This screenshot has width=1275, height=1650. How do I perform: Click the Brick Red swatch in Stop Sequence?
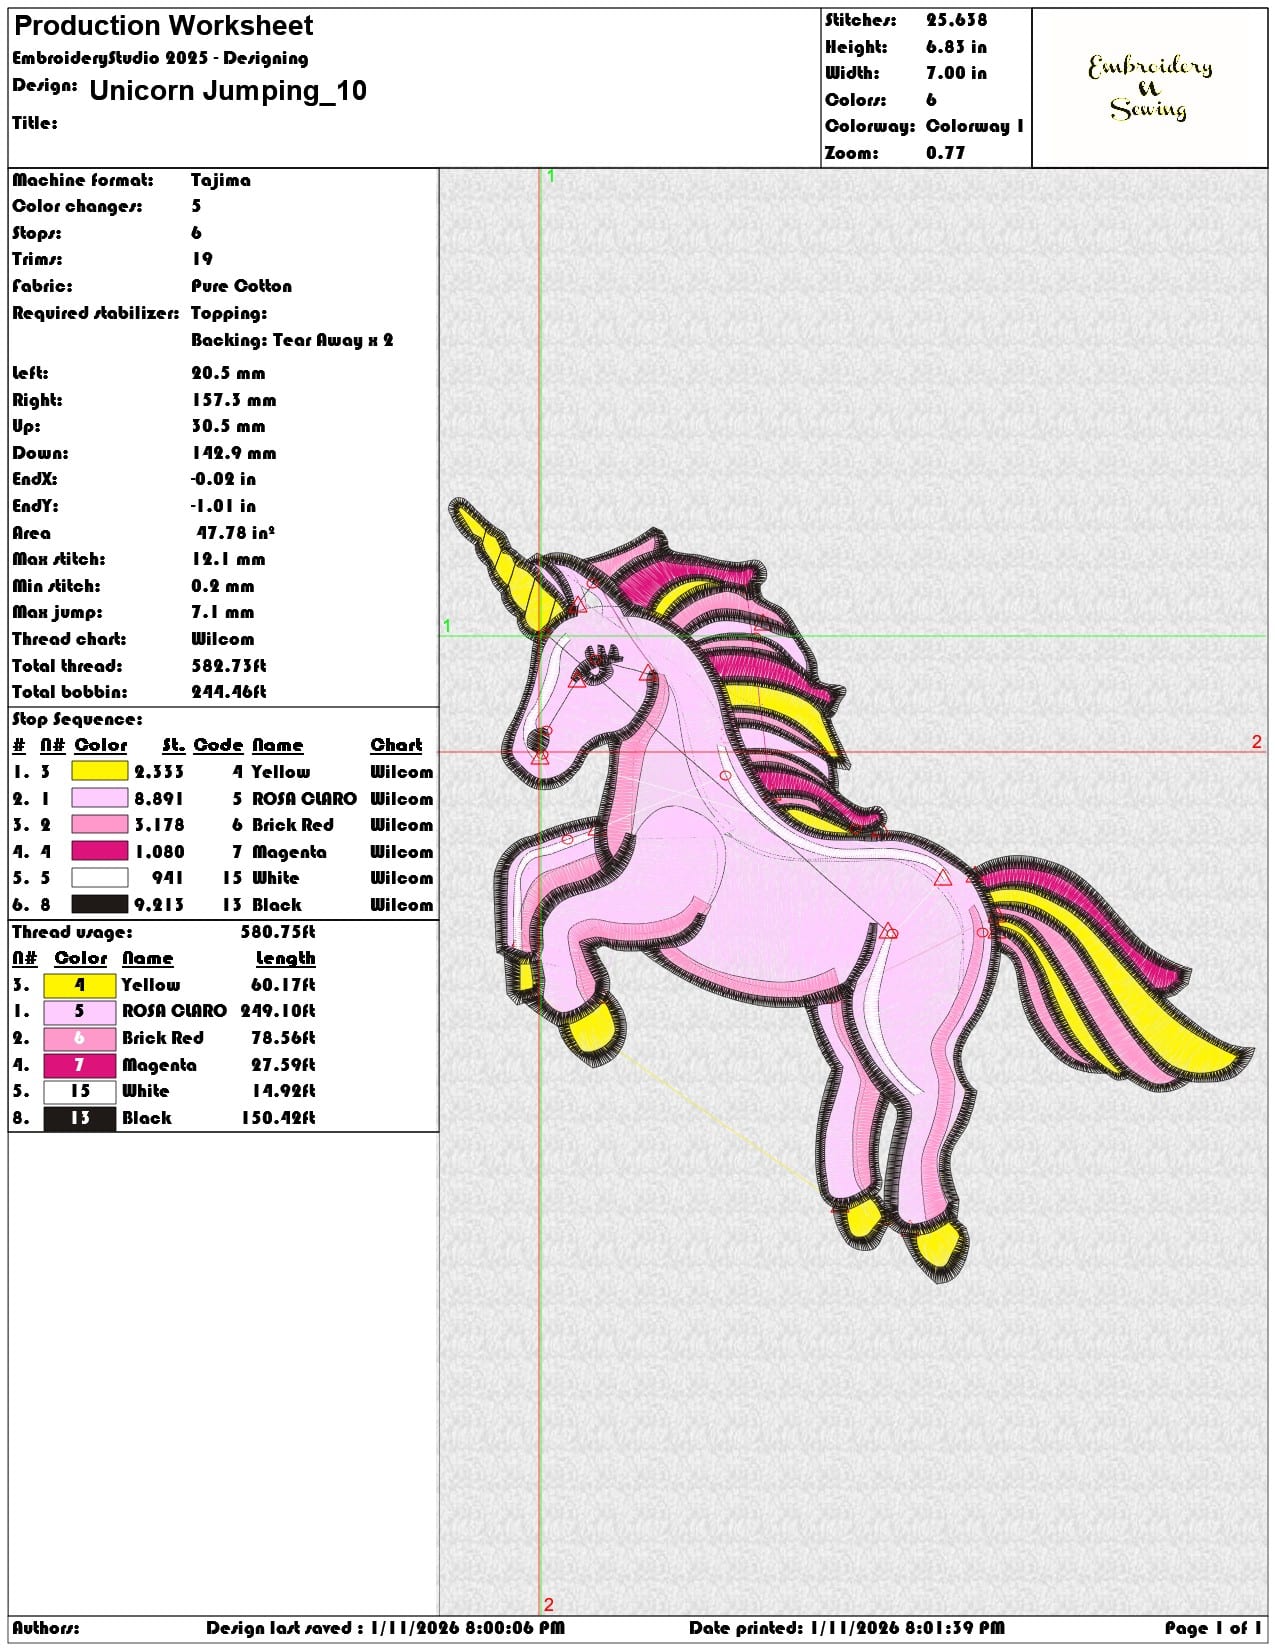click(100, 824)
